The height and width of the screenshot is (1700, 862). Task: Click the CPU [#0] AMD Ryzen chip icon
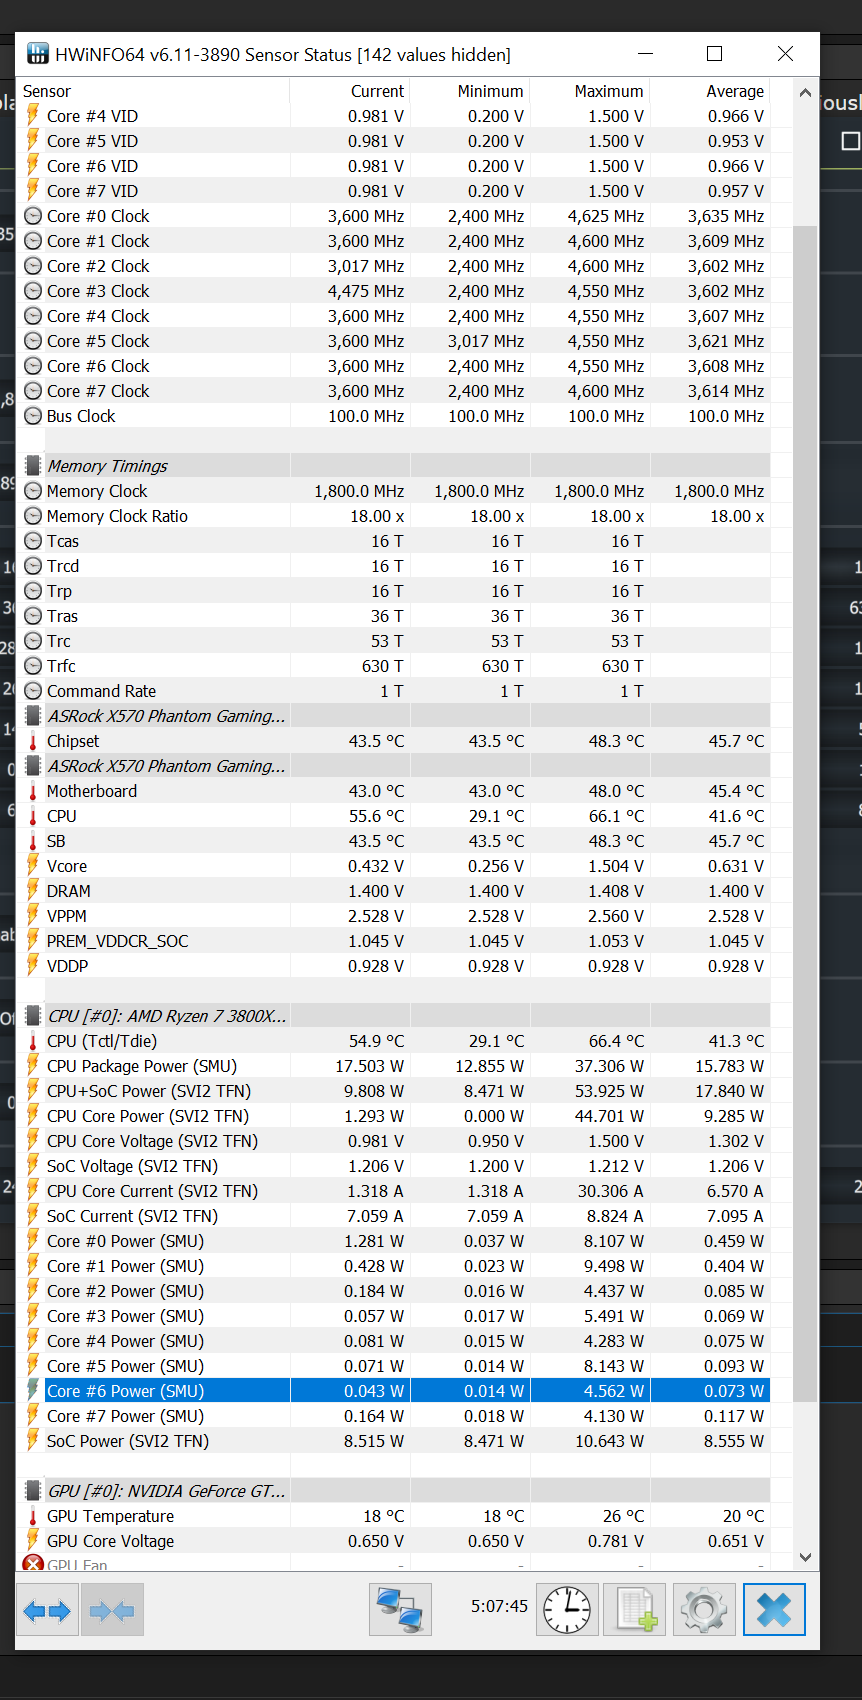[x=33, y=1016]
